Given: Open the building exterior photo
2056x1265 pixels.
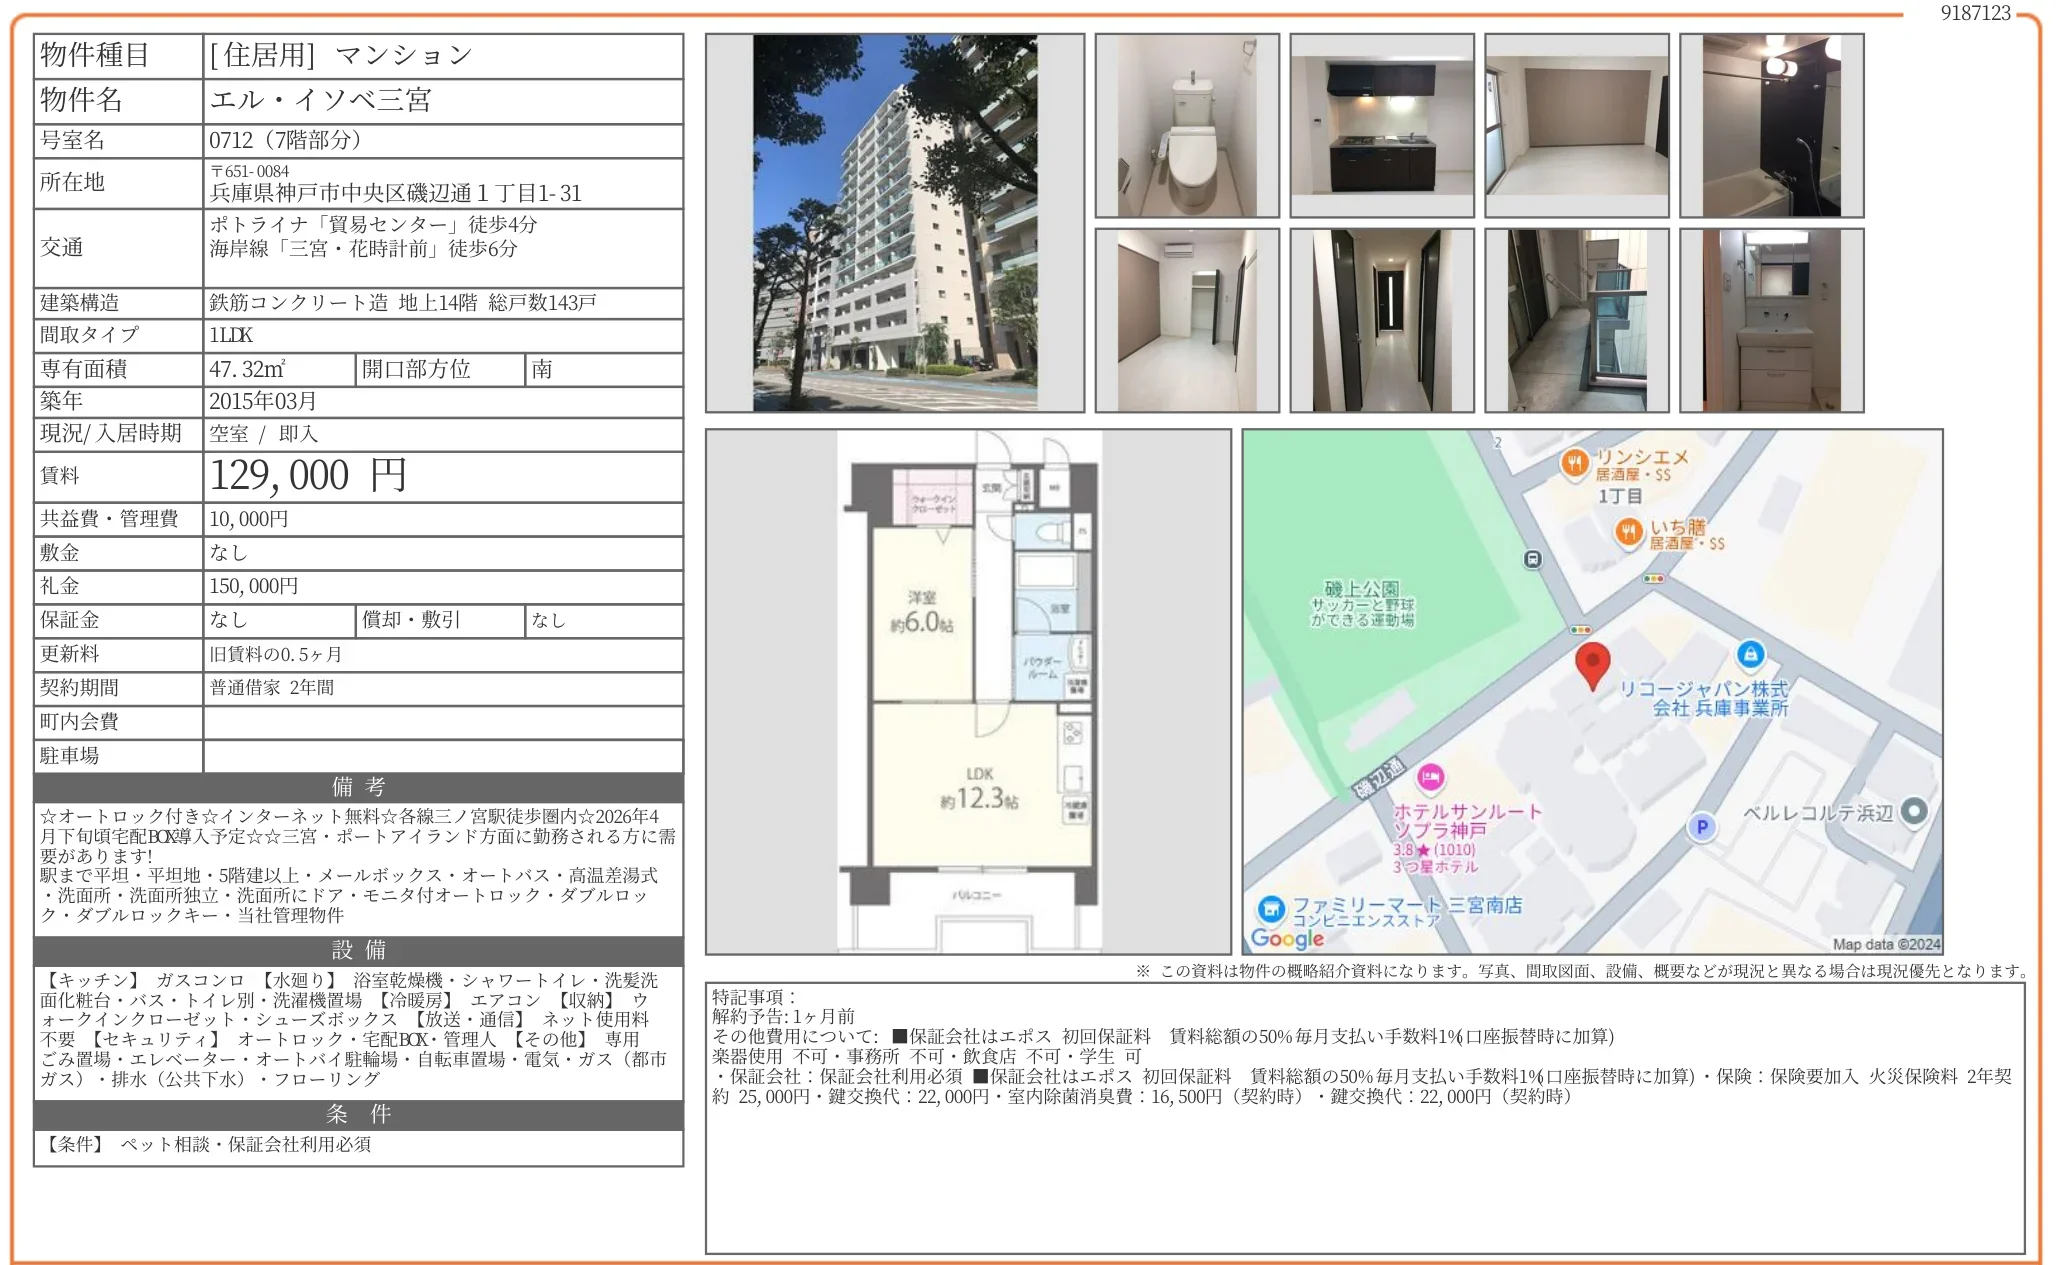Looking at the screenshot, I should pos(894,223).
